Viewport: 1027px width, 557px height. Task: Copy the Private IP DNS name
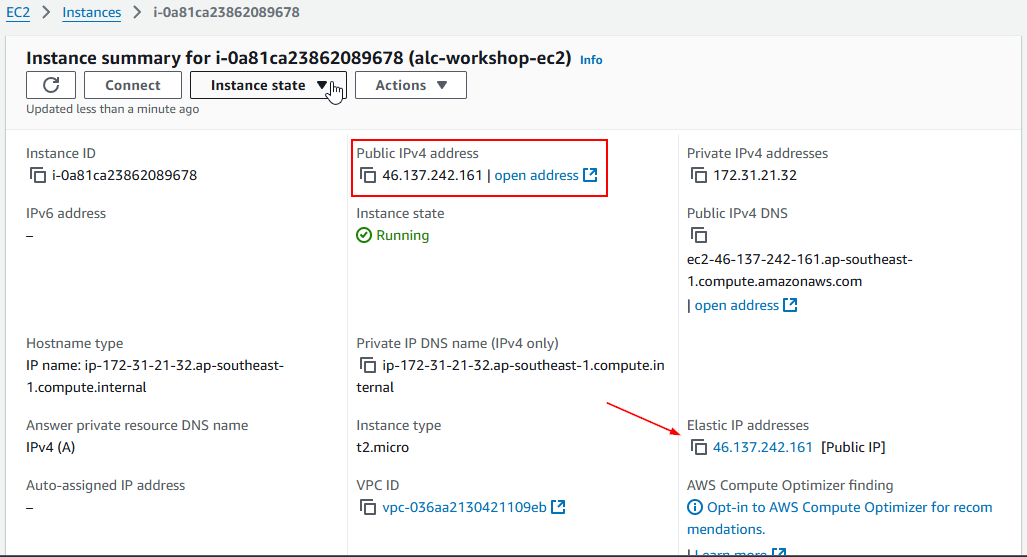(x=368, y=366)
